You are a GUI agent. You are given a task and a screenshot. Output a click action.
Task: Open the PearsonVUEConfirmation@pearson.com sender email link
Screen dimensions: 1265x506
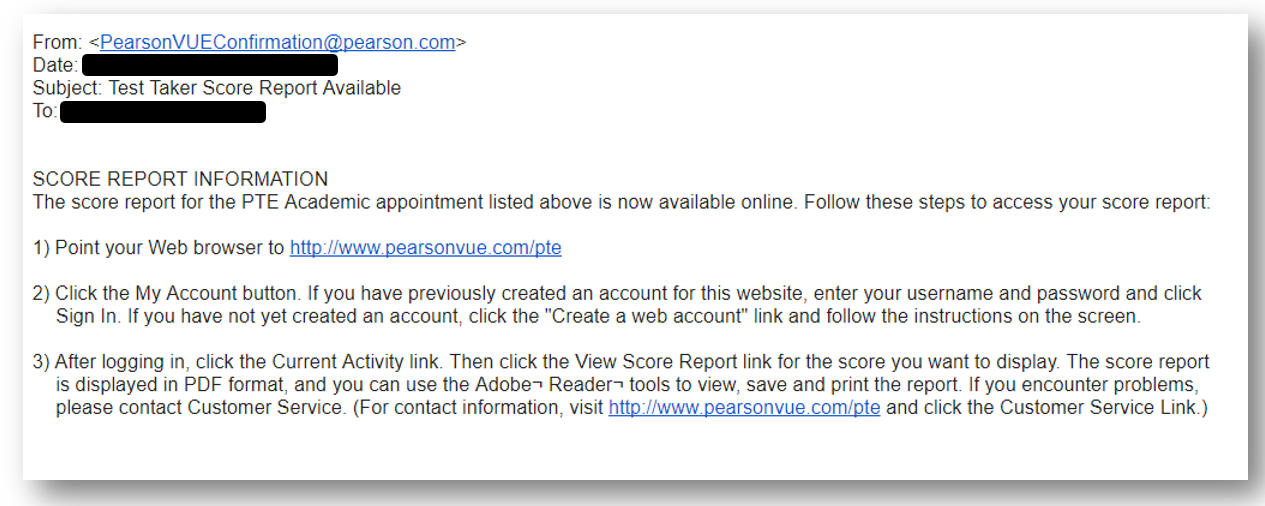pyautogui.click(x=277, y=42)
